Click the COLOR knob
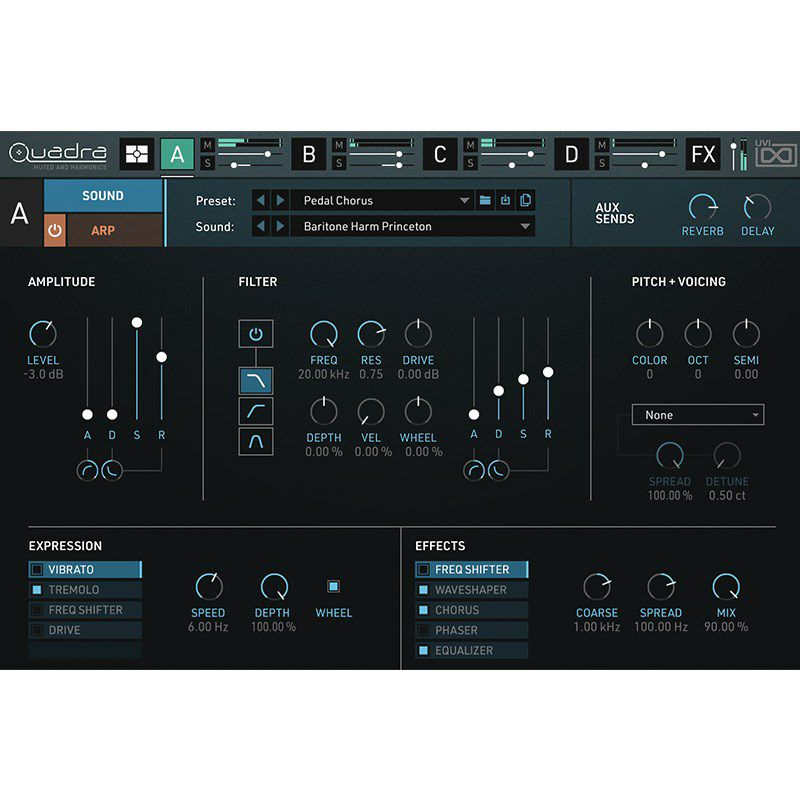This screenshot has height=800, width=800. click(649, 334)
